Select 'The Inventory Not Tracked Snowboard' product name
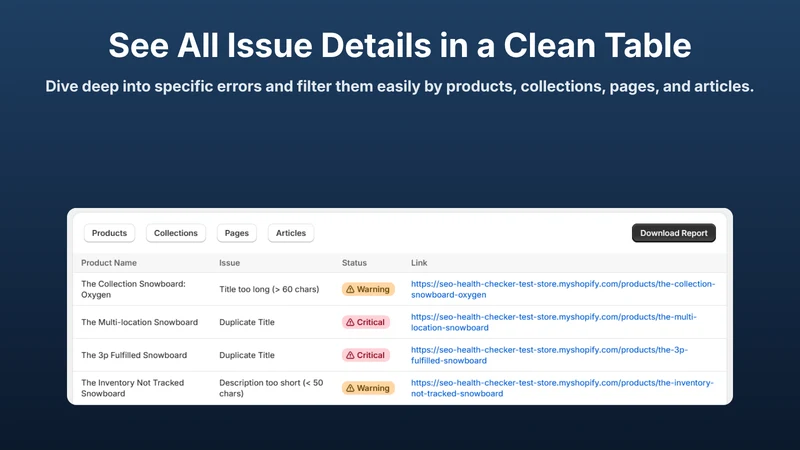800x450 pixels. pos(133,388)
